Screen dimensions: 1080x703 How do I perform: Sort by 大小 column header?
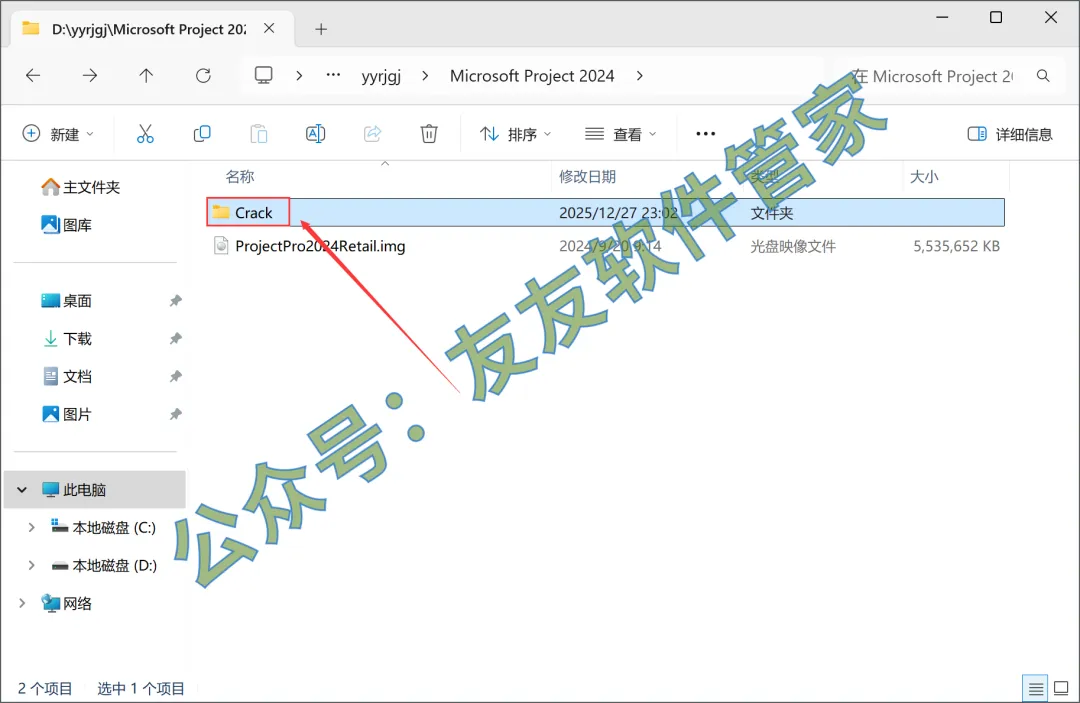point(924,177)
